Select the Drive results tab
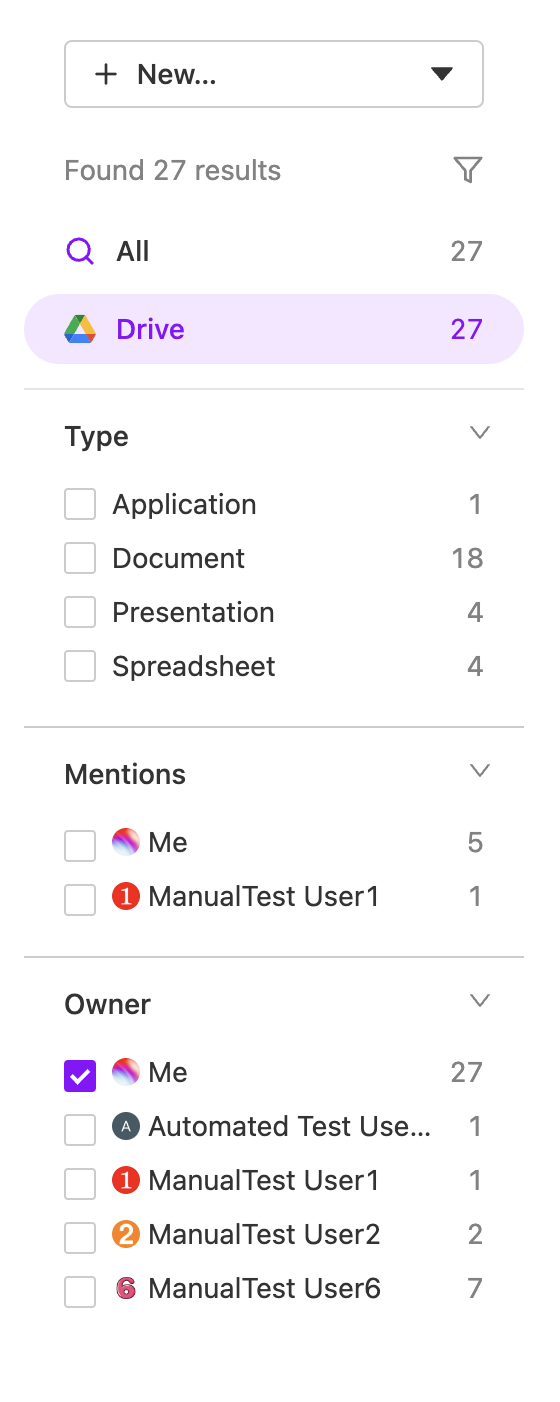Viewport: 560px width, 1402px height. (x=274, y=329)
